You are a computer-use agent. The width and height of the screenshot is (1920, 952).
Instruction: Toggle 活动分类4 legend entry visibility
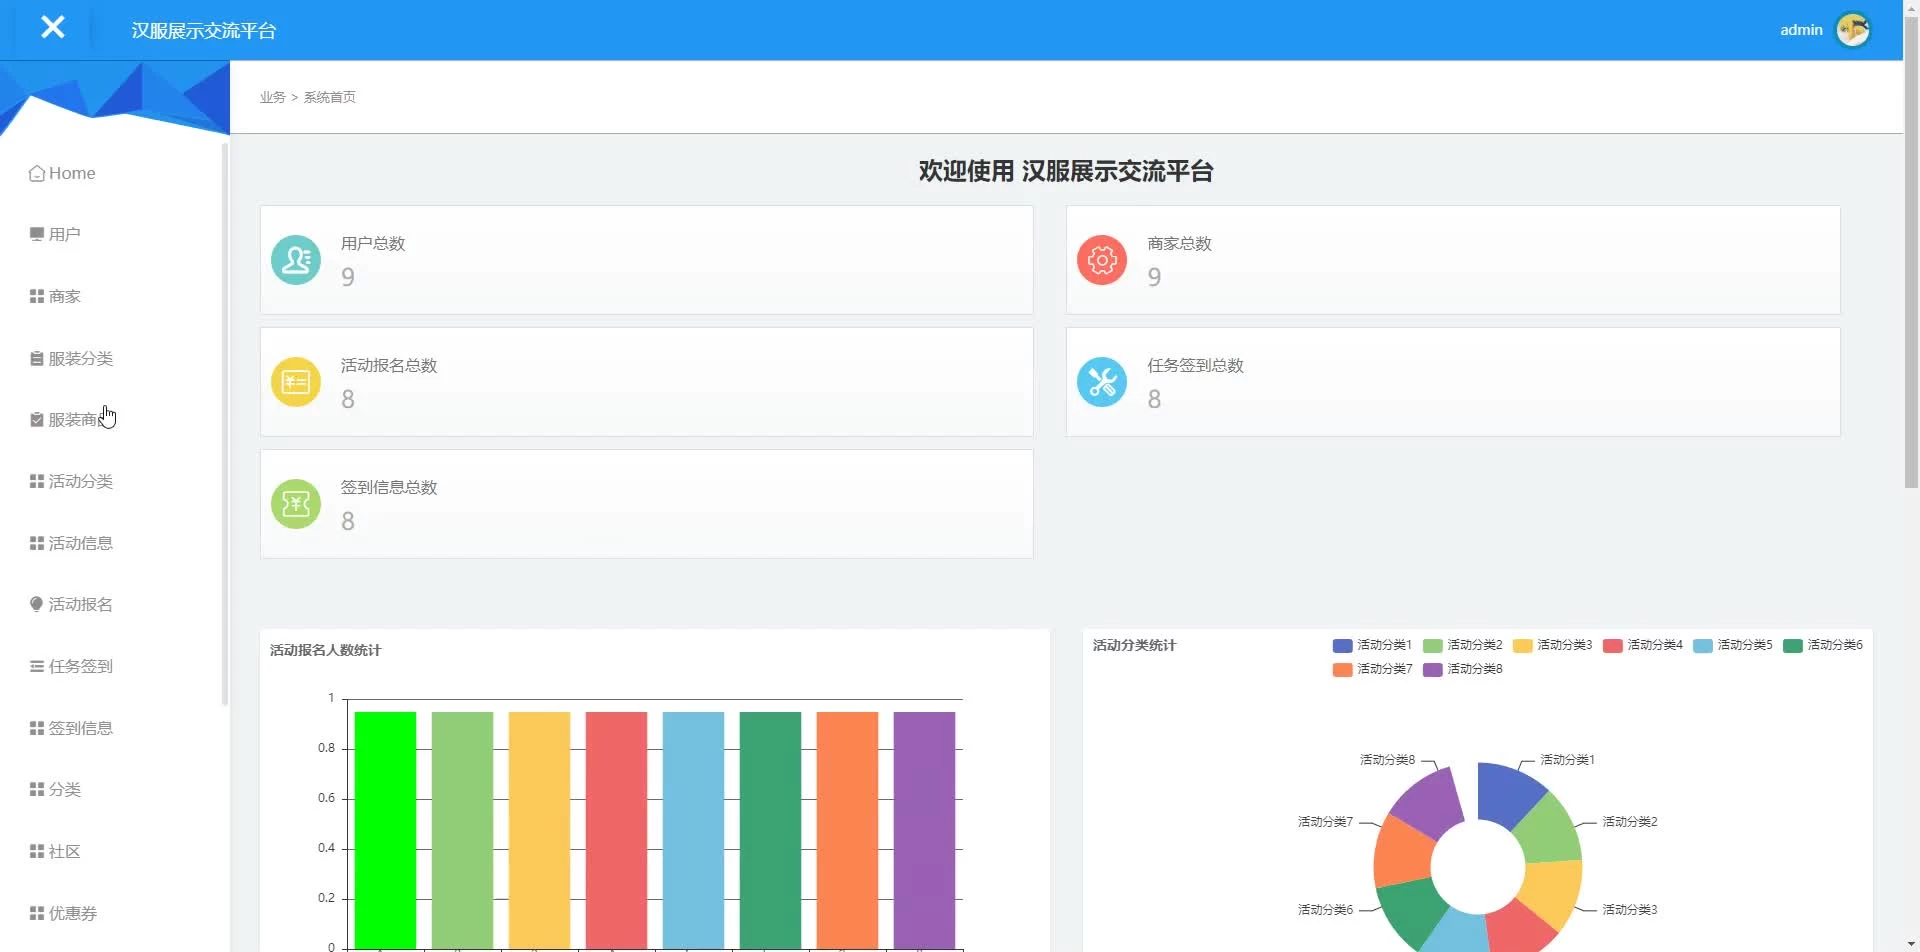tap(1642, 646)
